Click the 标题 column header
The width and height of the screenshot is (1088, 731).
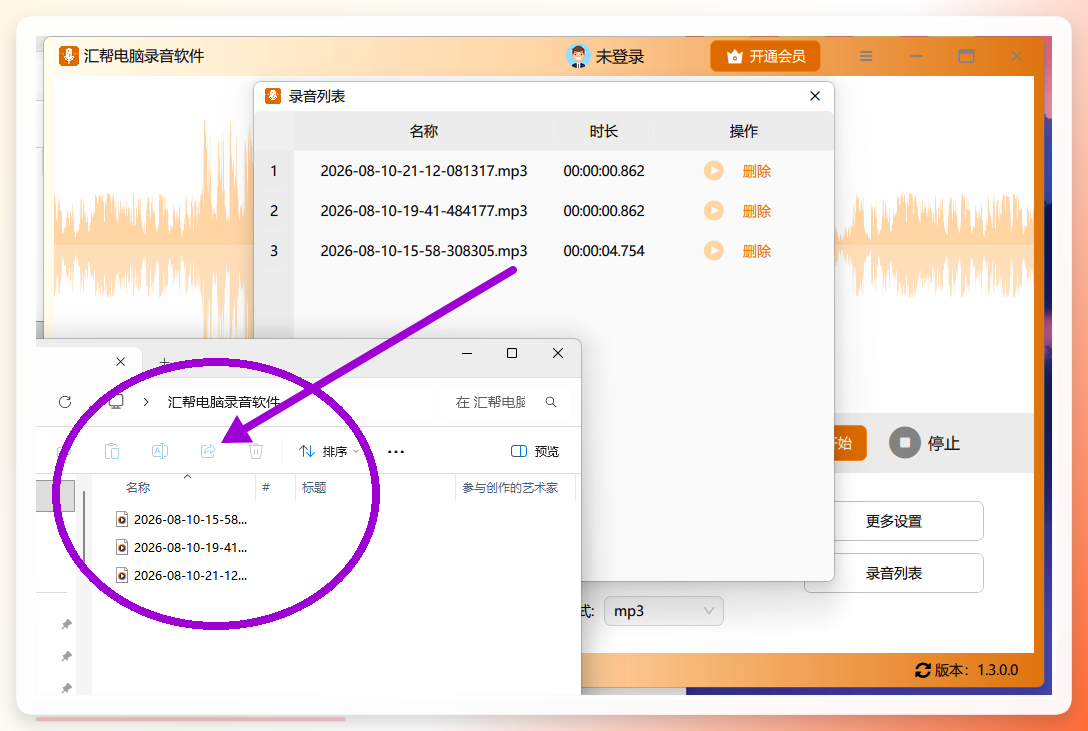point(314,488)
